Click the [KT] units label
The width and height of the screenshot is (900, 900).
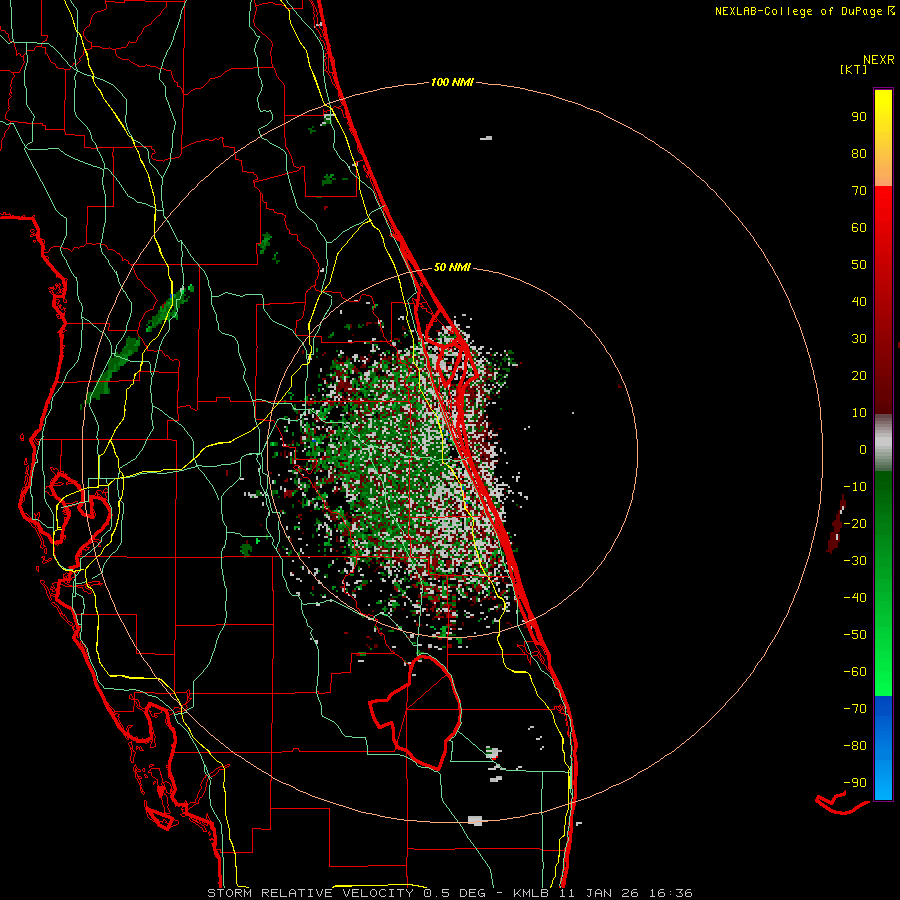tap(853, 69)
